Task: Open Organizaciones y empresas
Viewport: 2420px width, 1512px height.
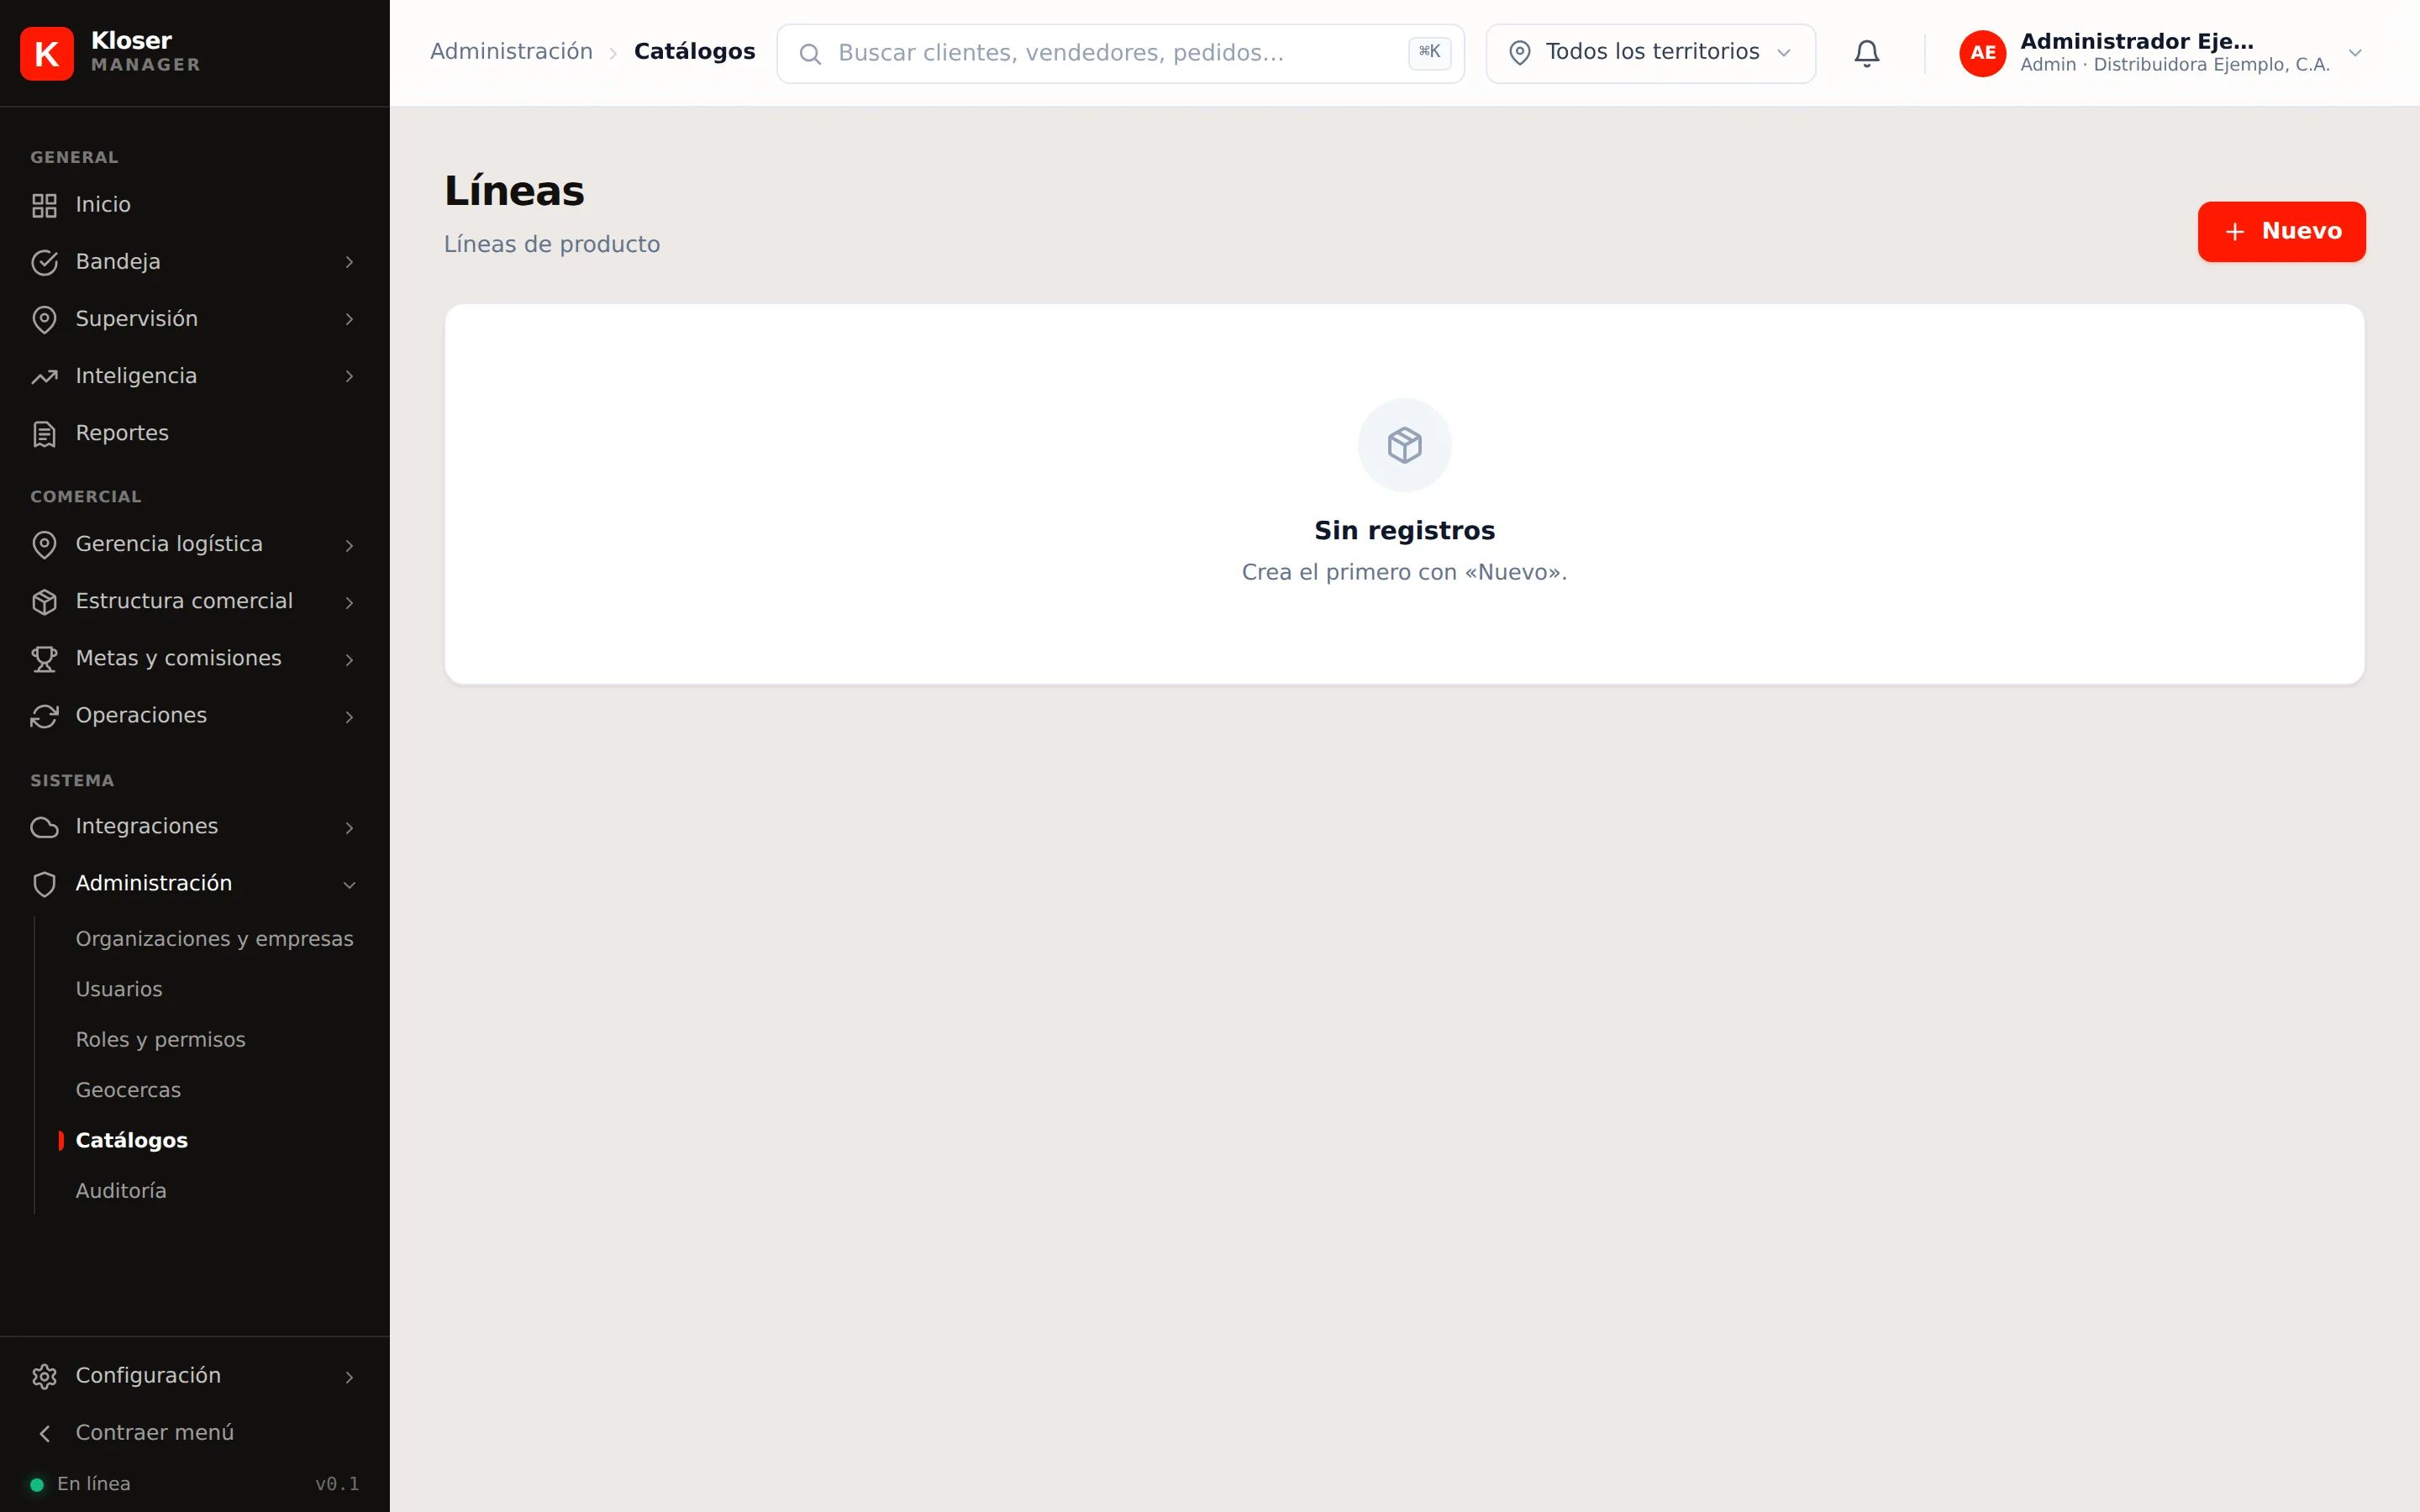Action: (x=214, y=938)
